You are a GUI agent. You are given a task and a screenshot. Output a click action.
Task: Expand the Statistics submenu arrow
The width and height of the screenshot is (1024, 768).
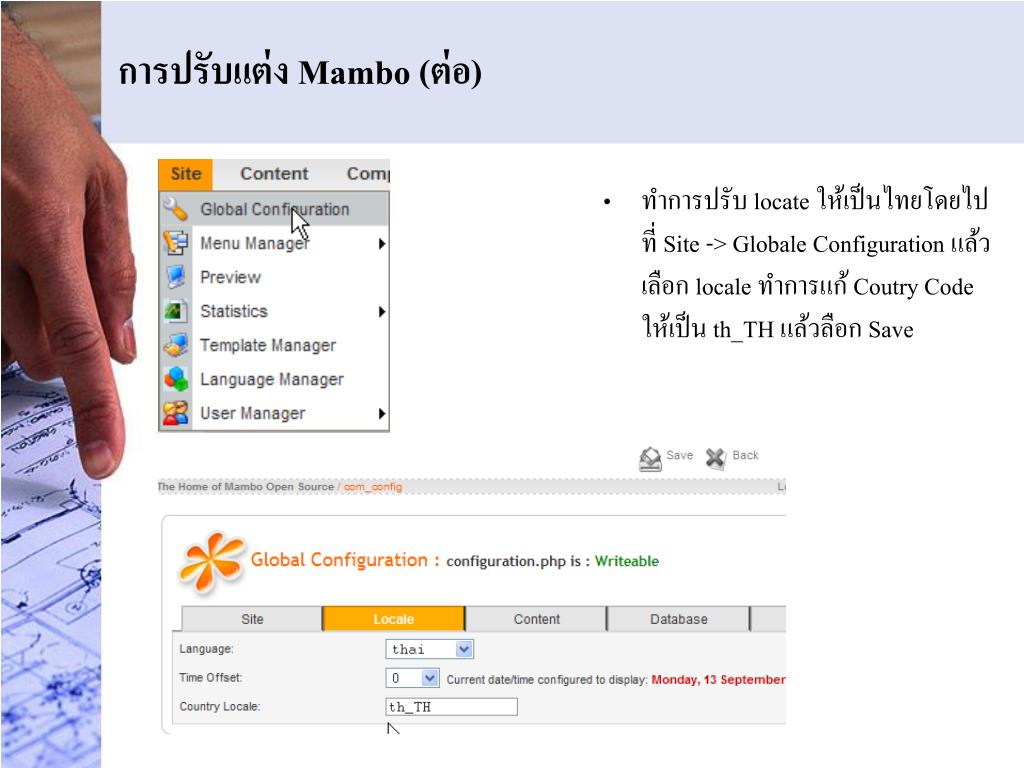381,312
